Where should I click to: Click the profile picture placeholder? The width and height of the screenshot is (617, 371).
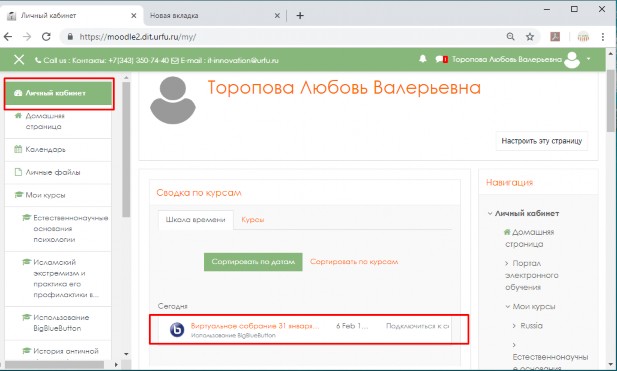[x=173, y=100]
